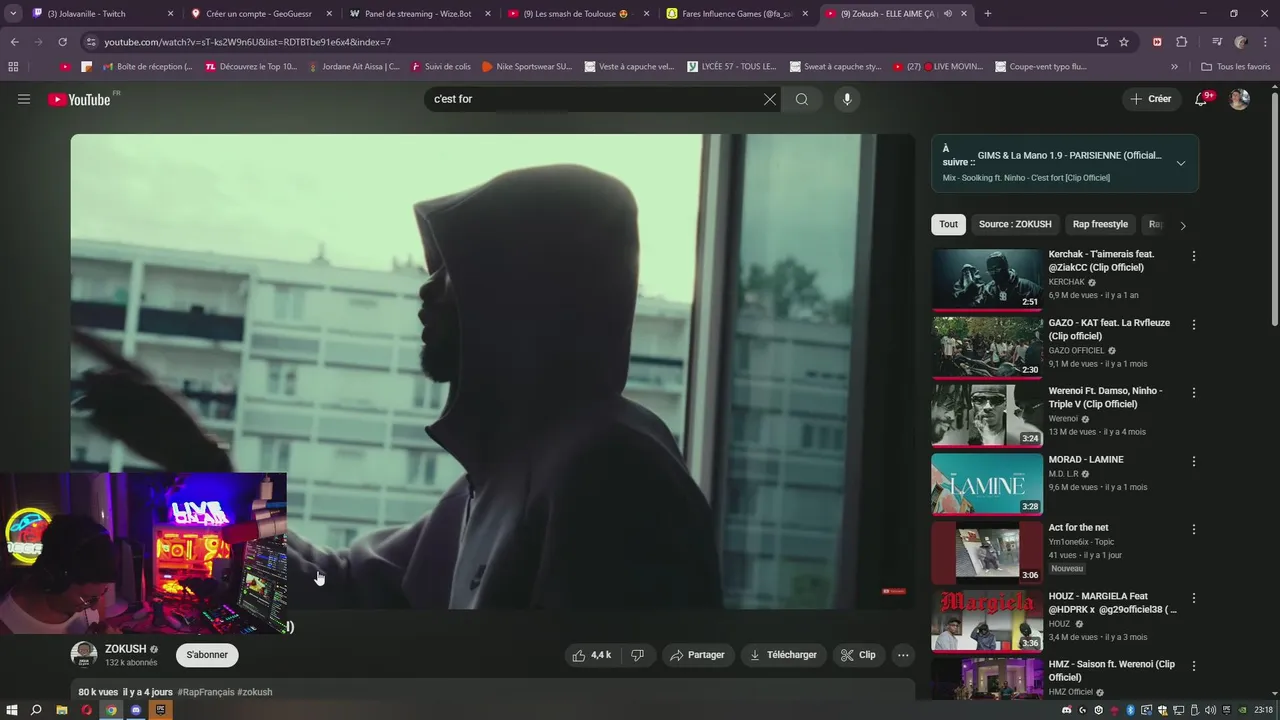Open the tab search dropdown arrow
This screenshot has height=720, width=1280.
tap(13, 14)
